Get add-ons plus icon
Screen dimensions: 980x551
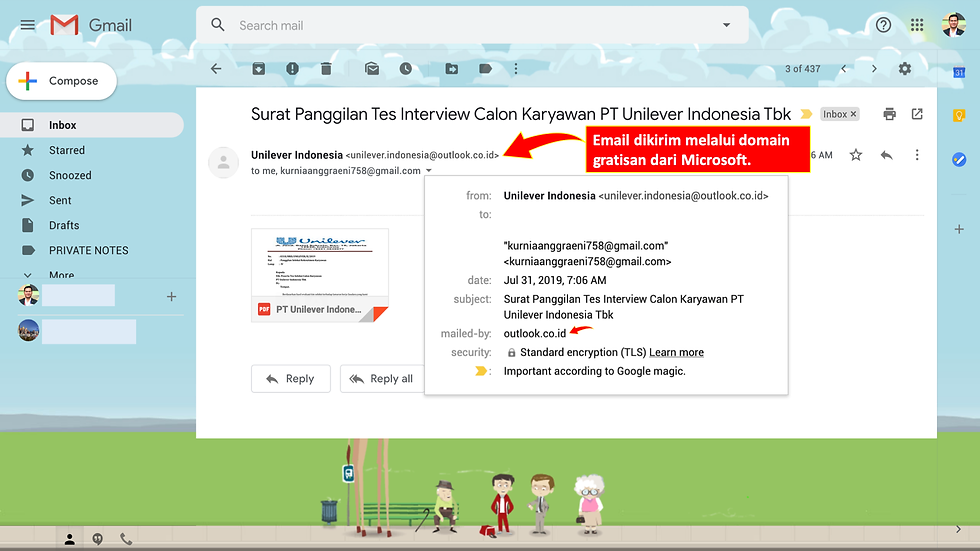[959, 229]
